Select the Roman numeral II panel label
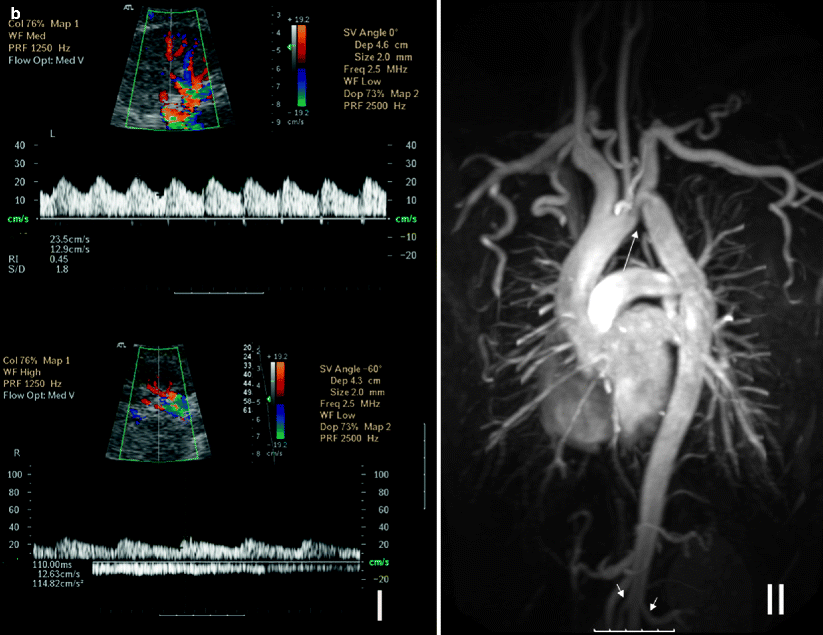The width and height of the screenshot is (823, 635). [x=775, y=598]
